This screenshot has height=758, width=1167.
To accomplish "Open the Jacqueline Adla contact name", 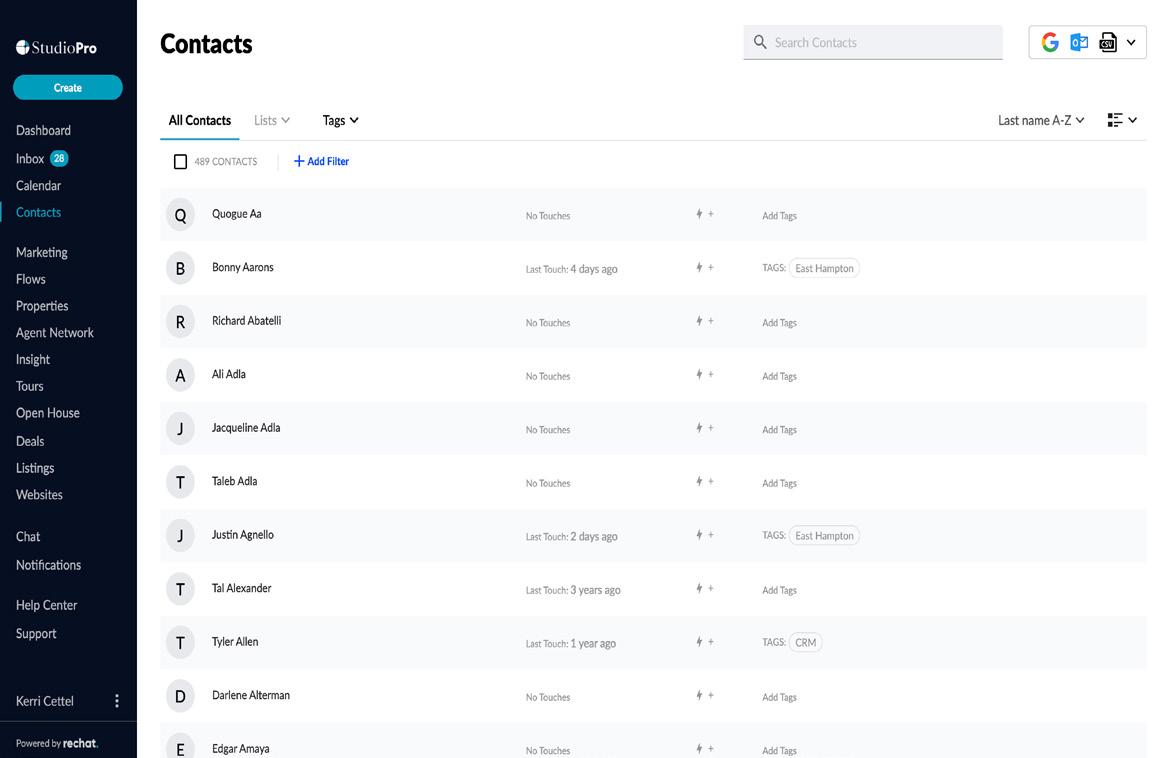I will [x=246, y=428].
